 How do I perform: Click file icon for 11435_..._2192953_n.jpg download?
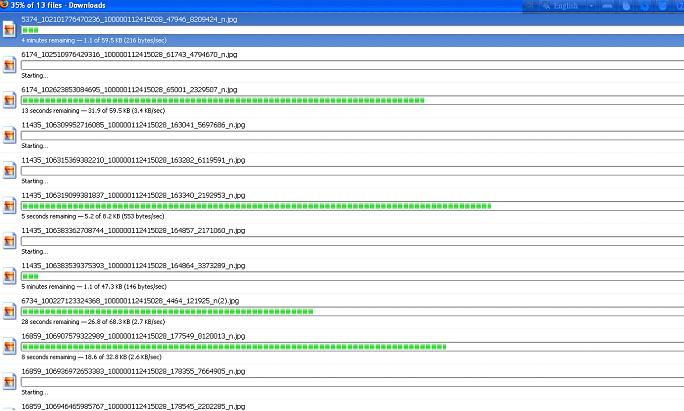[9, 206]
